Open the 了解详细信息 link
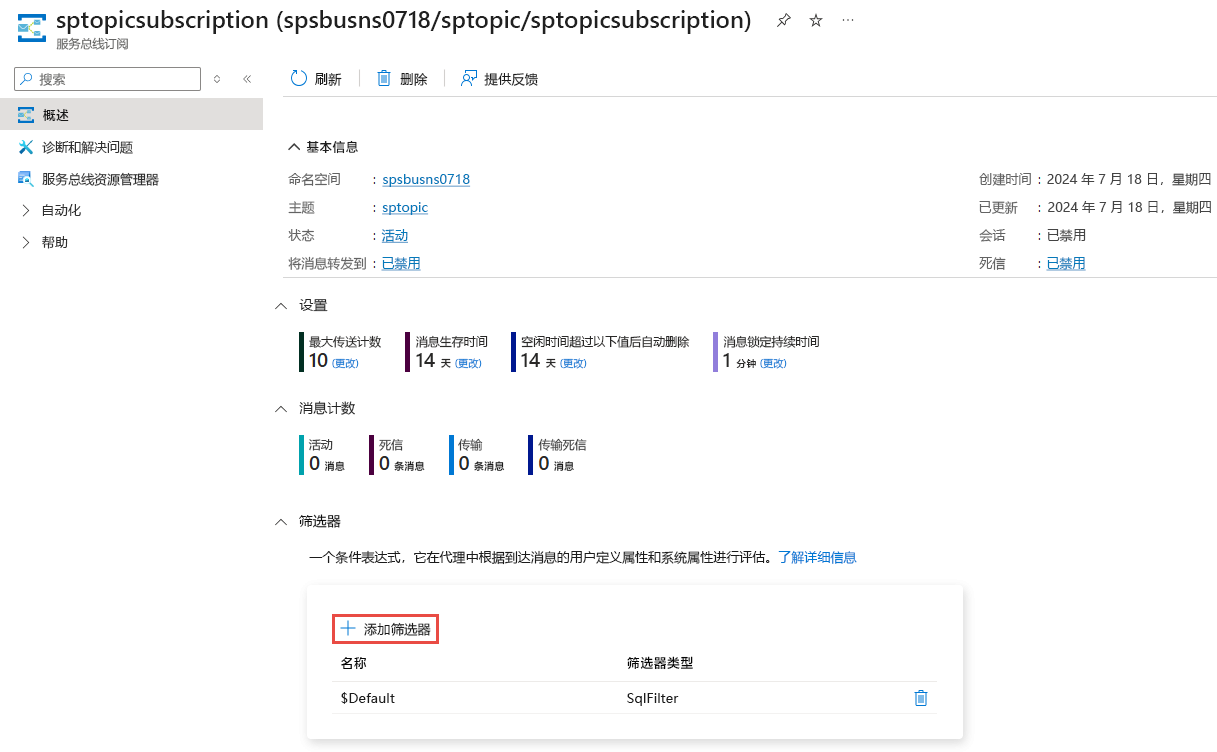The width and height of the screenshot is (1217, 752). pos(817,557)
